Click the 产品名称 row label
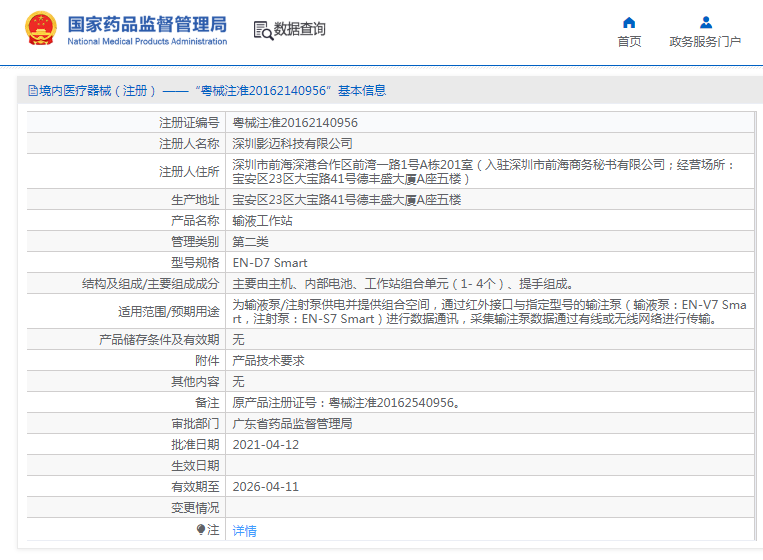The image size is (763, 560). [195, 221]
